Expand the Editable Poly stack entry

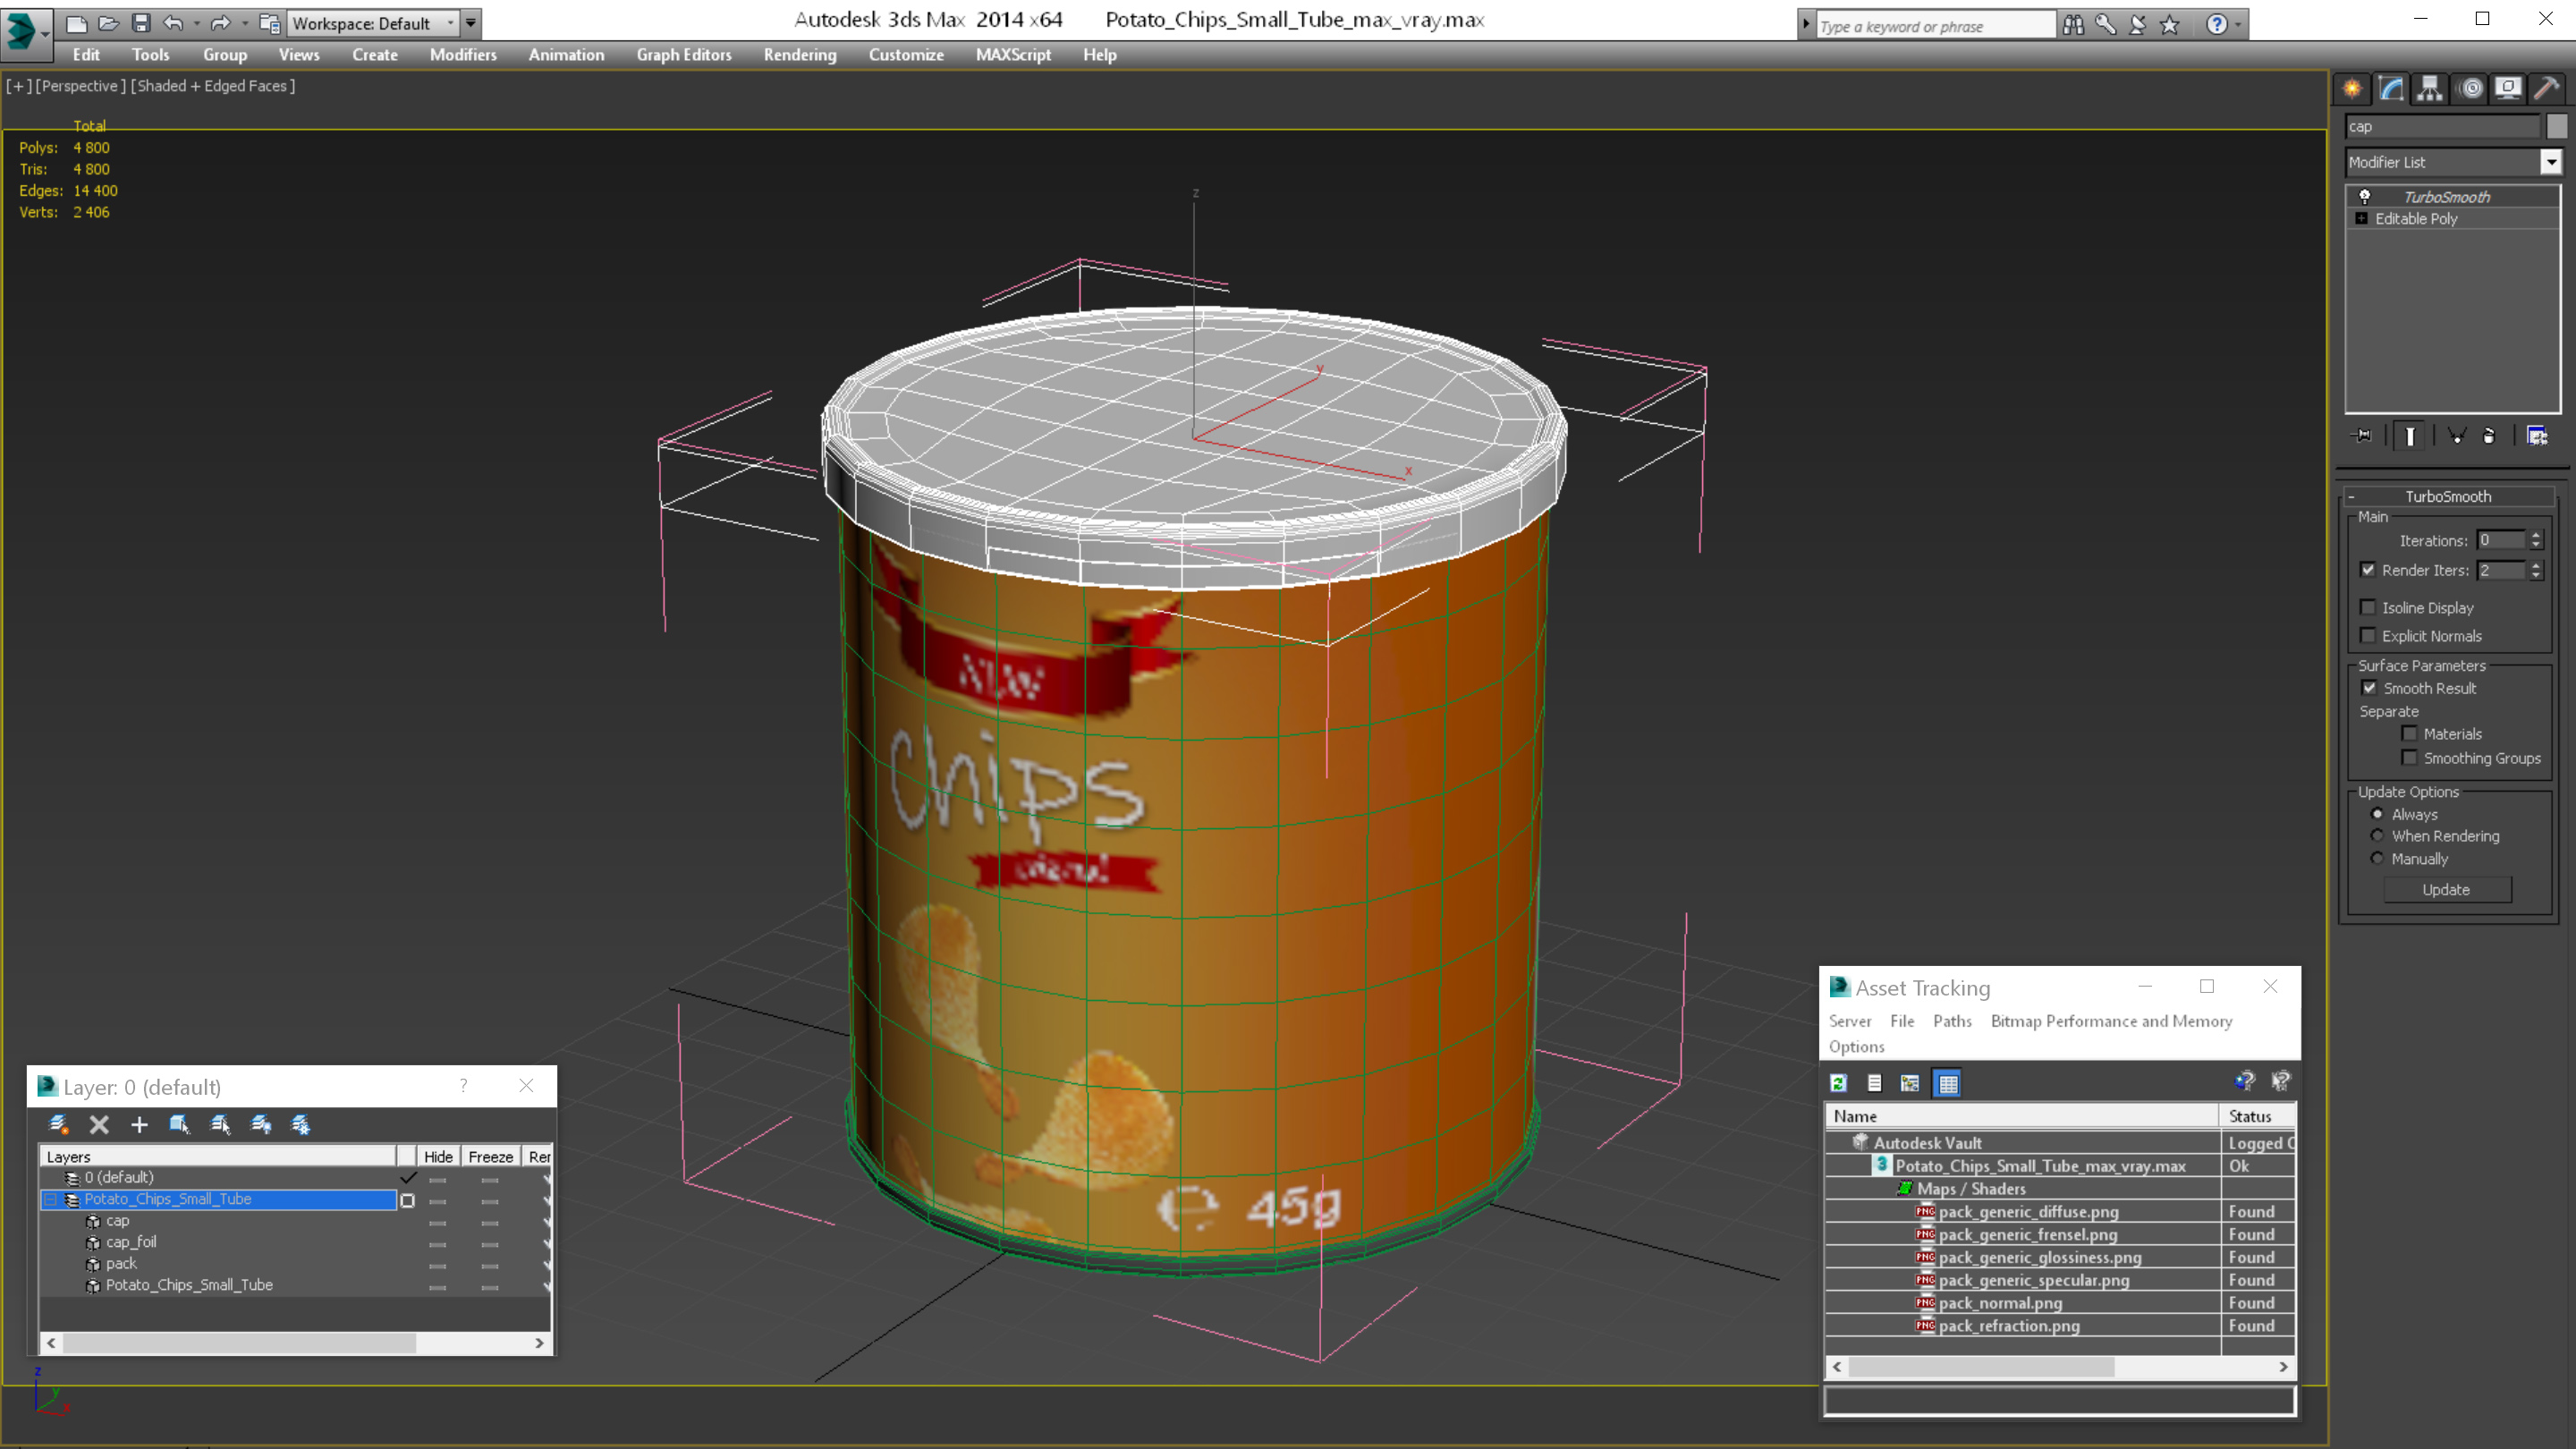click(2361, 219)
